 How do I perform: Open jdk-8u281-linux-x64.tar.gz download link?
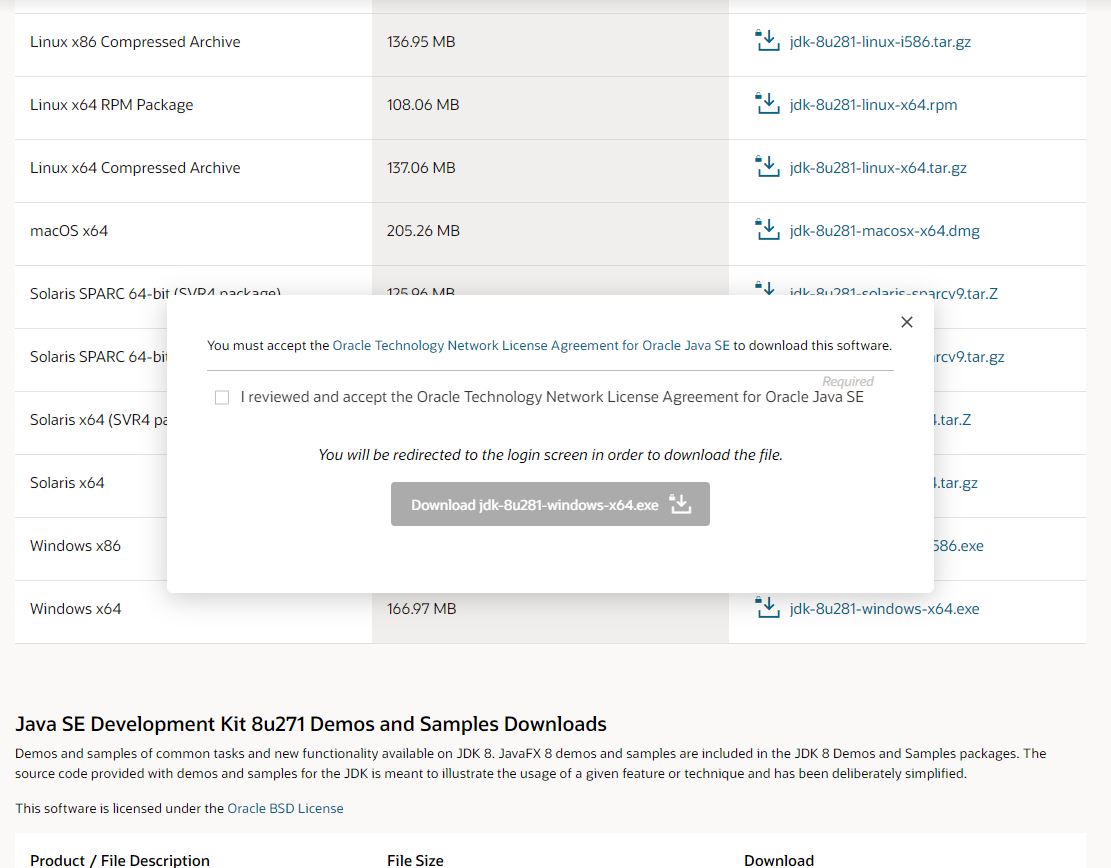coord(878,168)
